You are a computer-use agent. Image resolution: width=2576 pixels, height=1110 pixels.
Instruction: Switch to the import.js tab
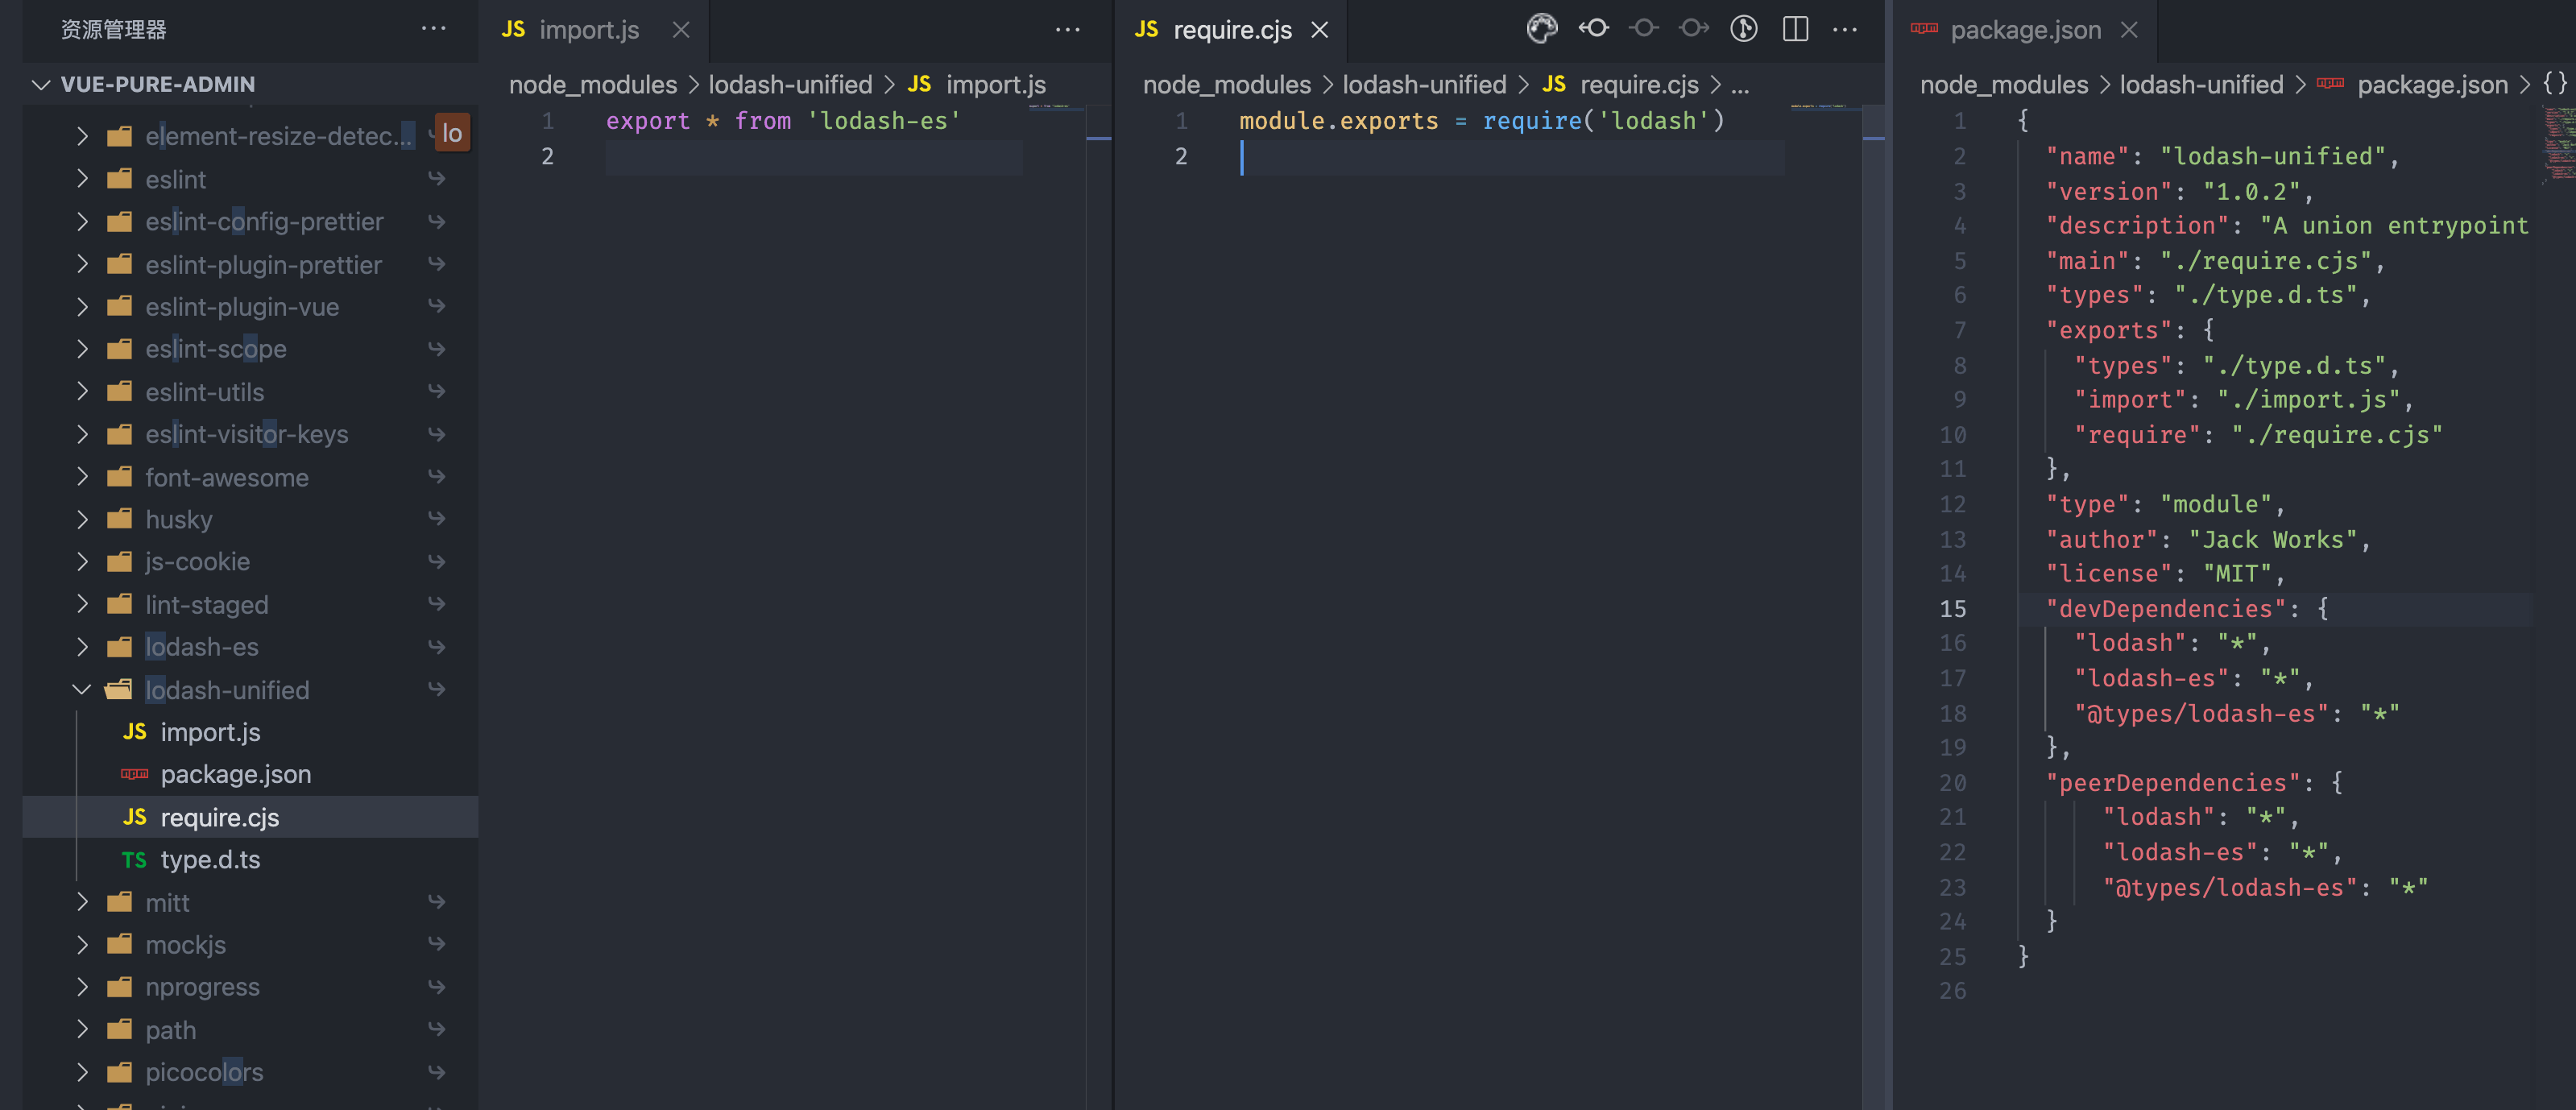(x=588, y=29)
